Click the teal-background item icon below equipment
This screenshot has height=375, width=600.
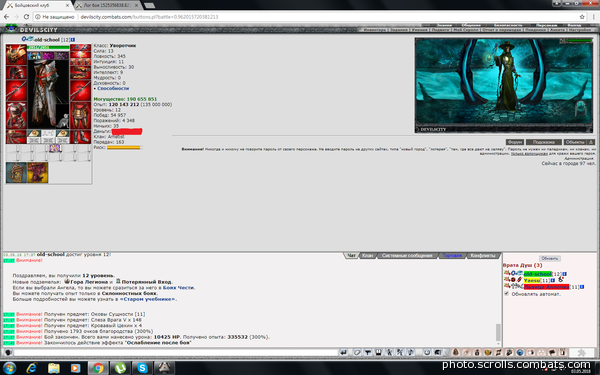click(x=16, y=173)
